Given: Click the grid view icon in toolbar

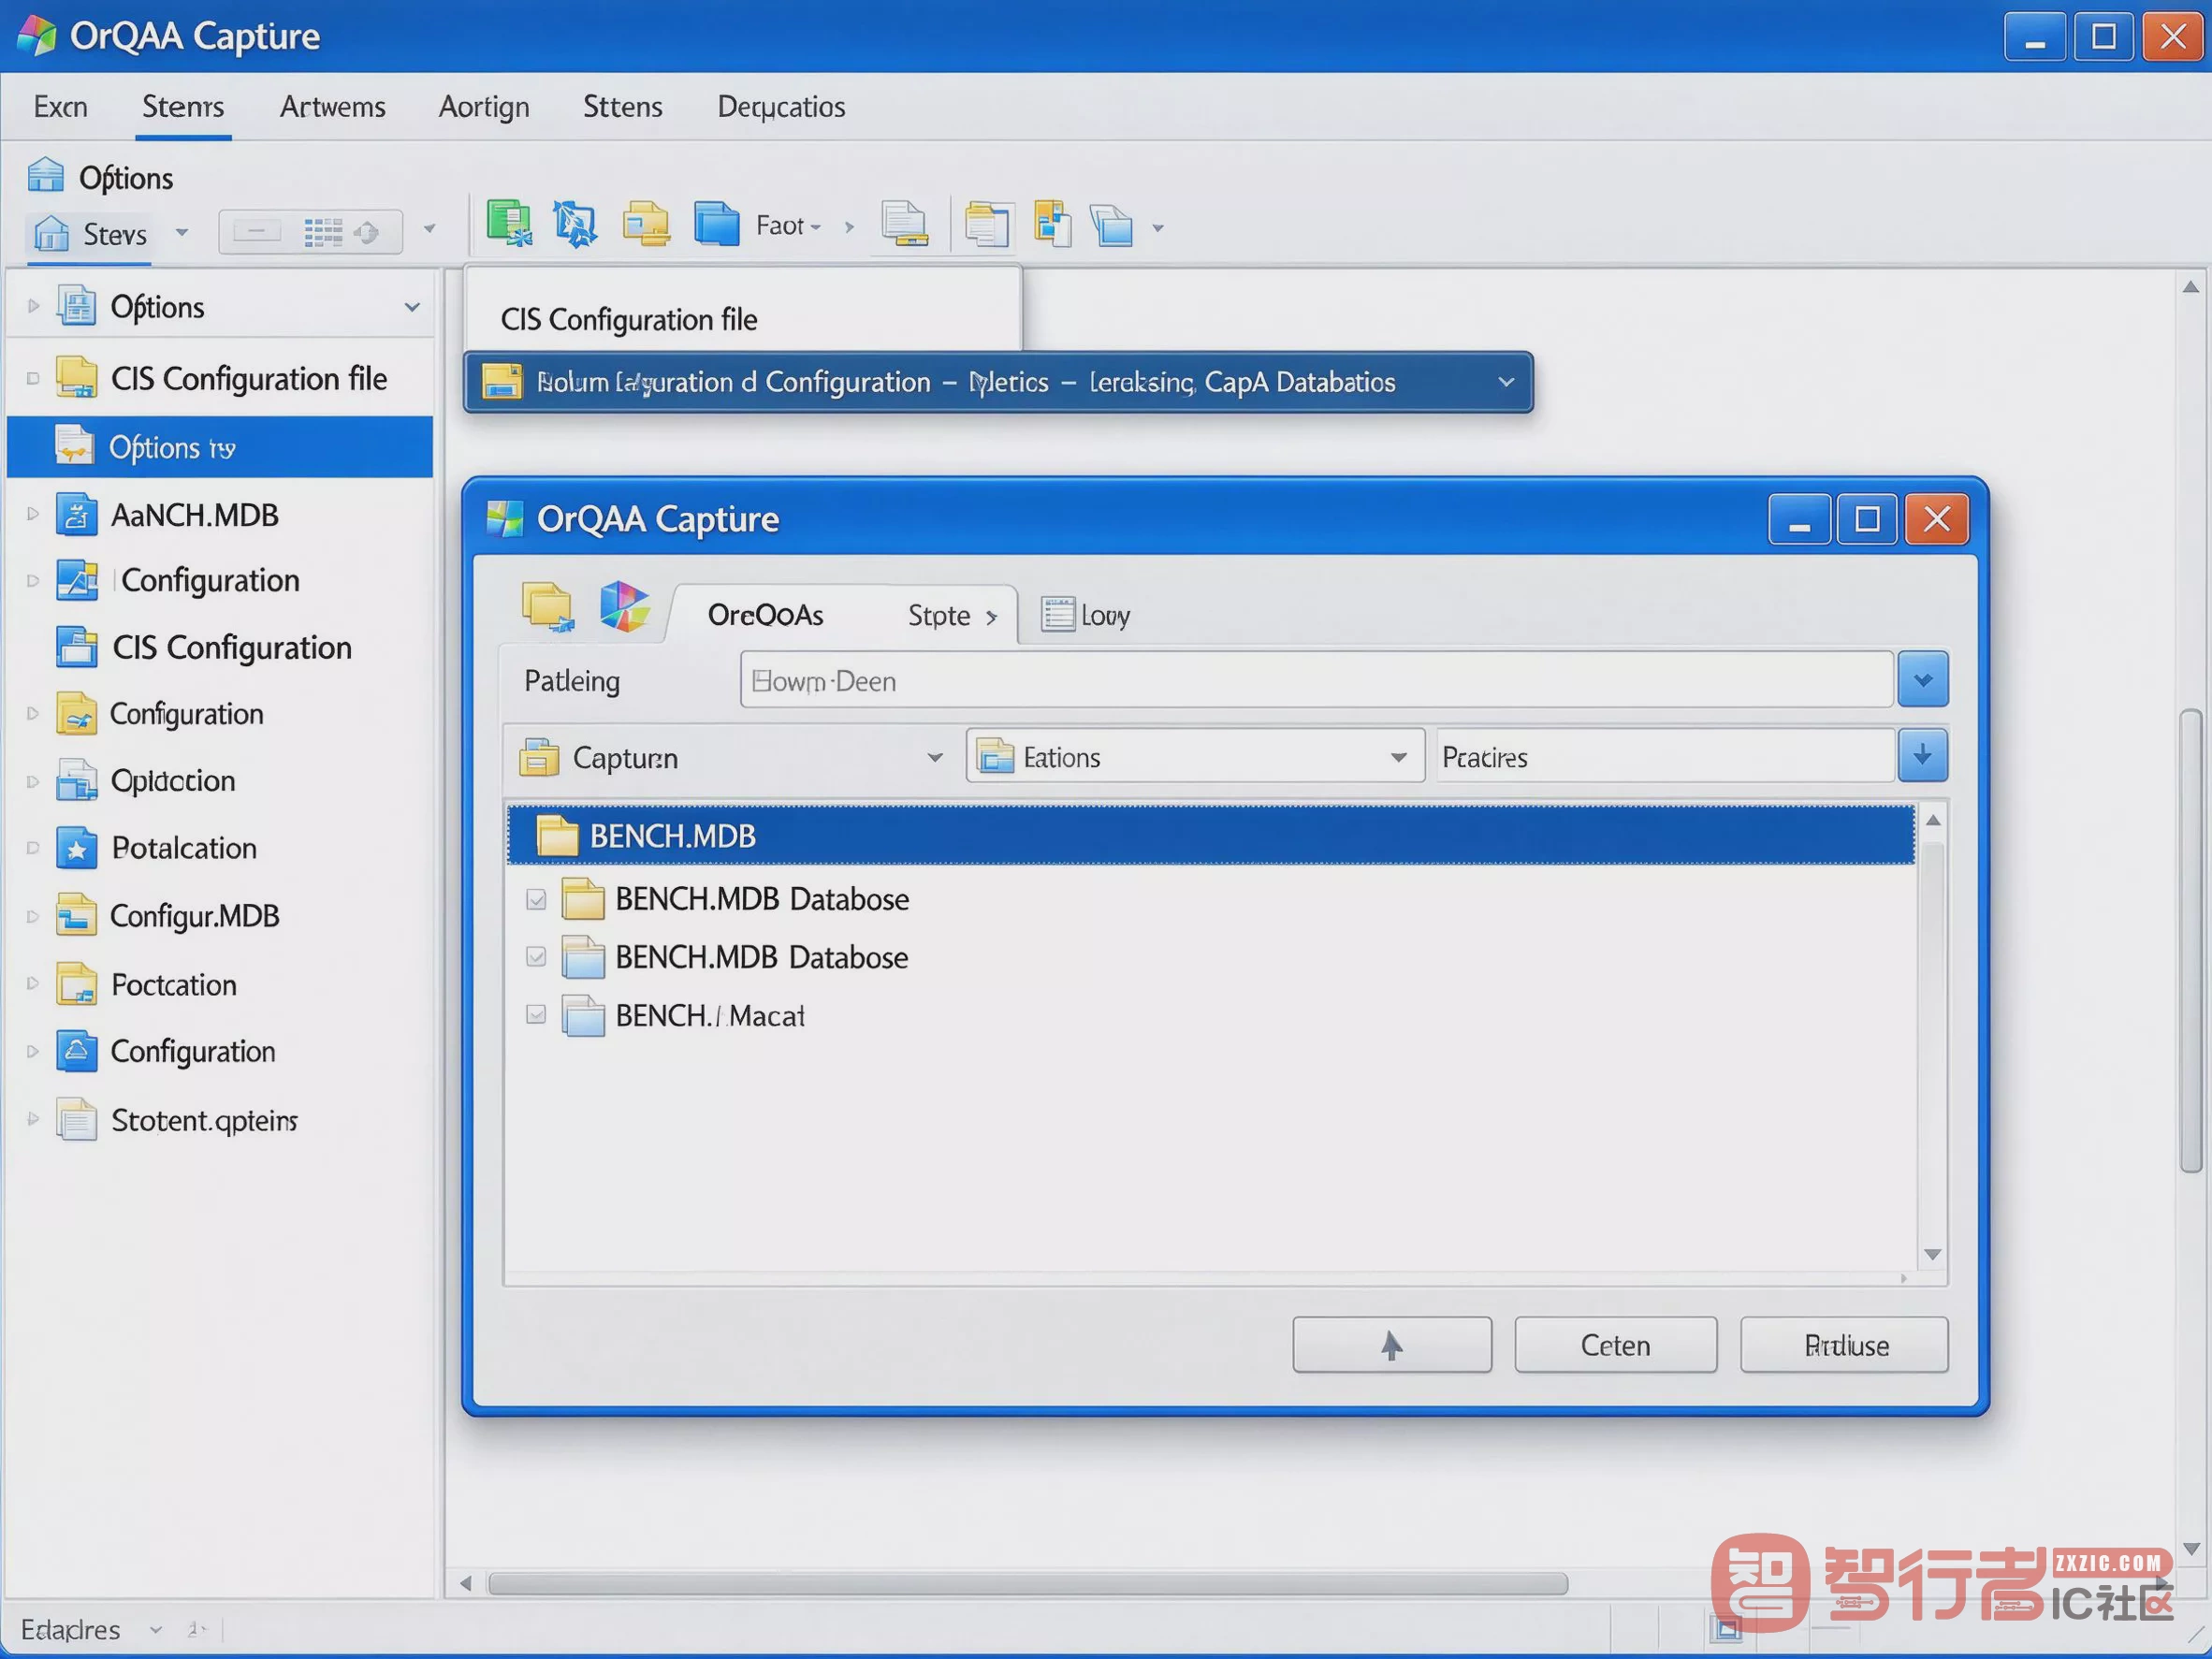Looking at the screenshot, I should tap(323, 232).
